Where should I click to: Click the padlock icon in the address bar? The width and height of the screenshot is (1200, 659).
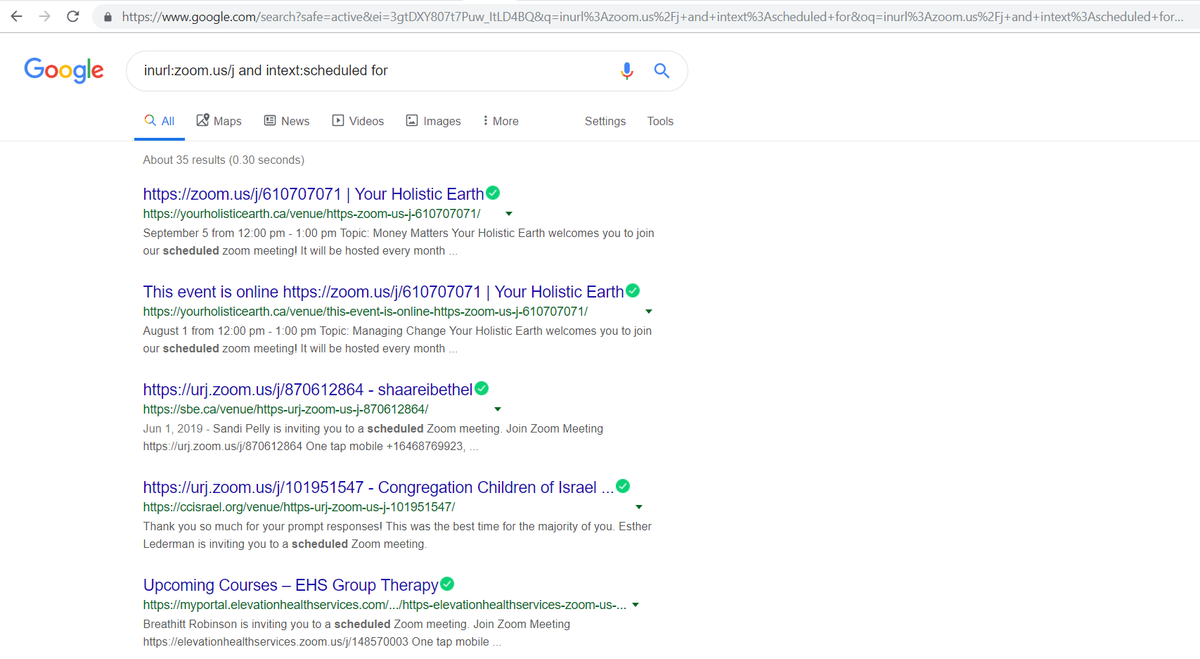pyautogui.click(x=106, y=17)
